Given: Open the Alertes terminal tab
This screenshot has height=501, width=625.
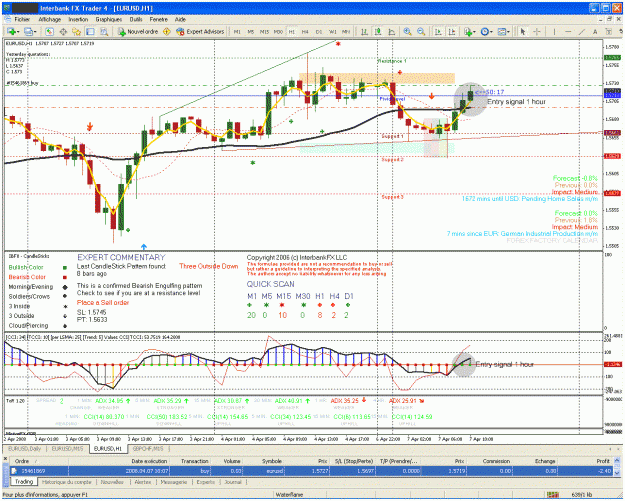Looking at the screenshot, I should [x=143, y=482].
